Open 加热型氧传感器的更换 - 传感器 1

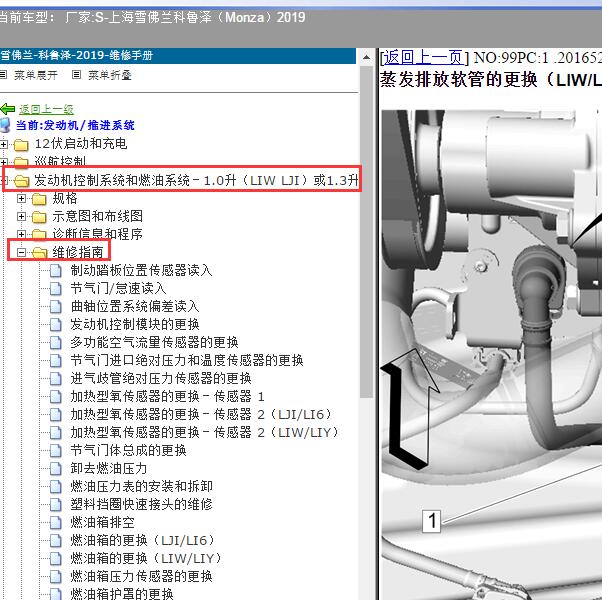[x=167, y=396]
